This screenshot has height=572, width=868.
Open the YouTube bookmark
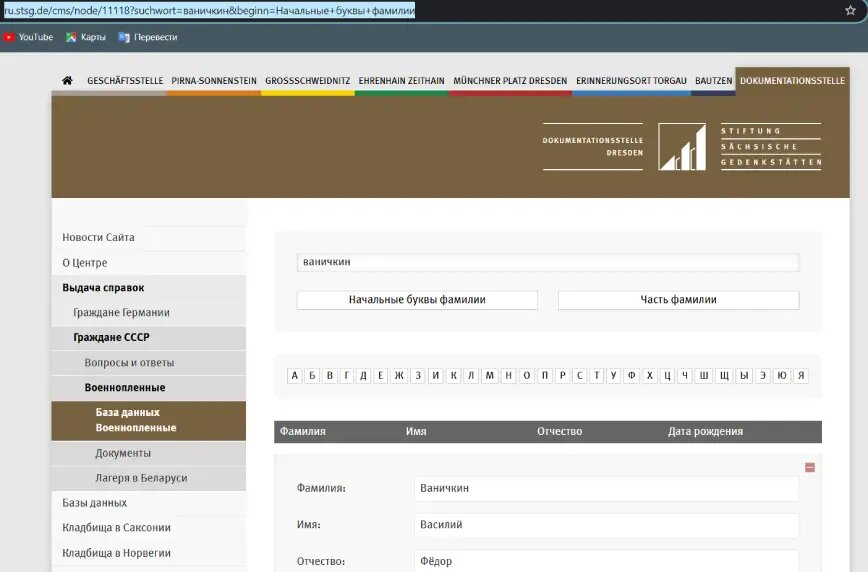click(29, 37)
